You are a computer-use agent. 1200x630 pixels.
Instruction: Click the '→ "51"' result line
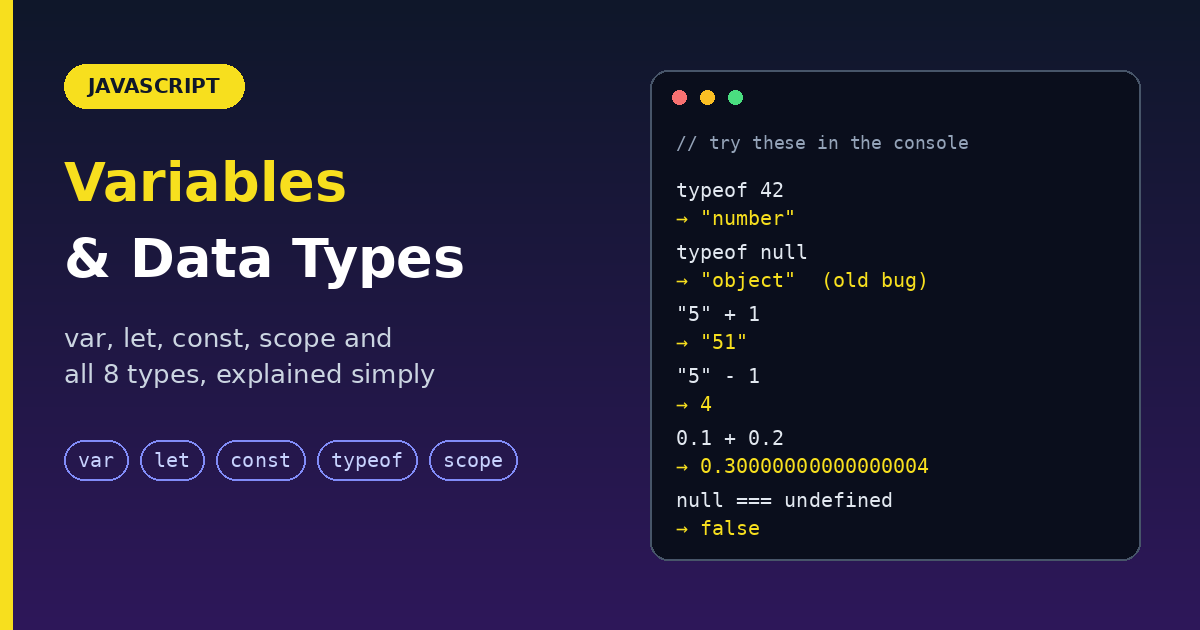(x=712, y=342)
